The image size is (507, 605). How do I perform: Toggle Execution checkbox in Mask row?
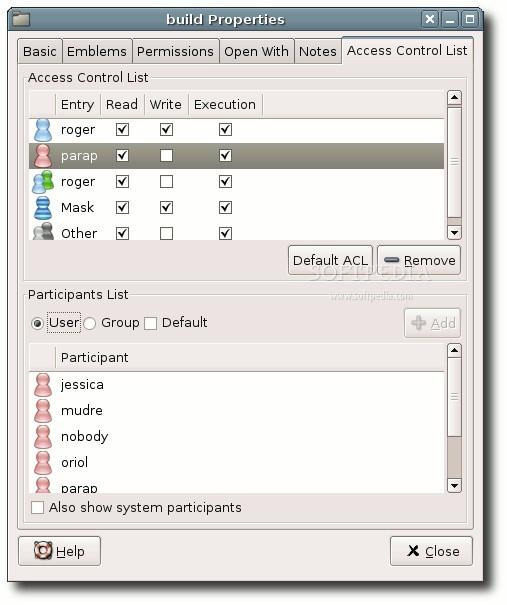[225, 208]
